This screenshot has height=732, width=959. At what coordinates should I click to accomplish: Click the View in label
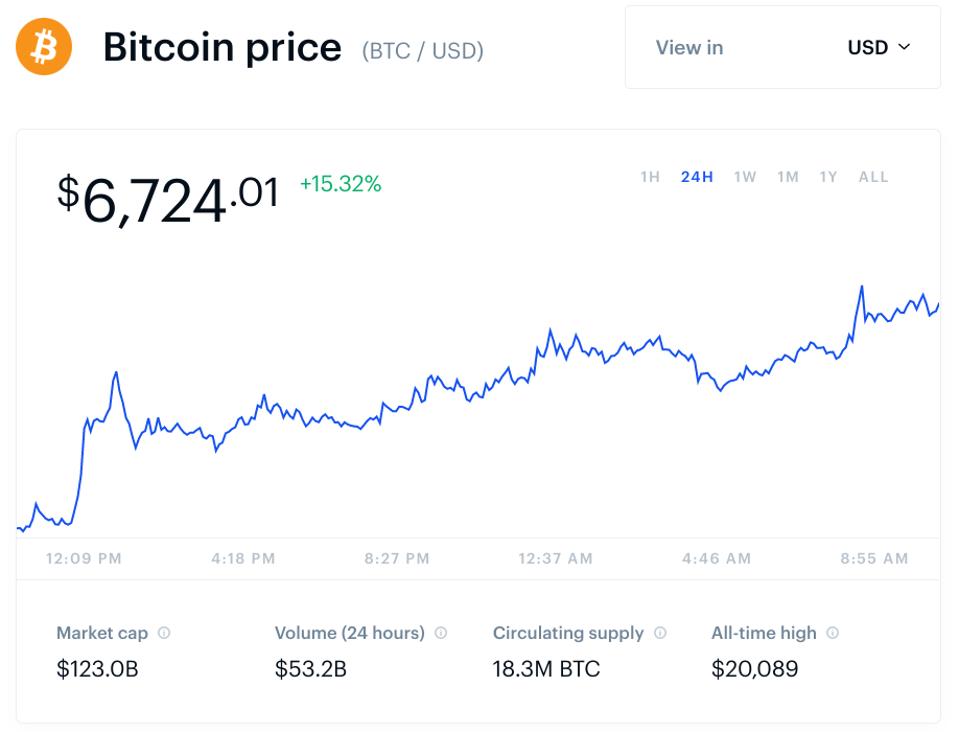689,47
